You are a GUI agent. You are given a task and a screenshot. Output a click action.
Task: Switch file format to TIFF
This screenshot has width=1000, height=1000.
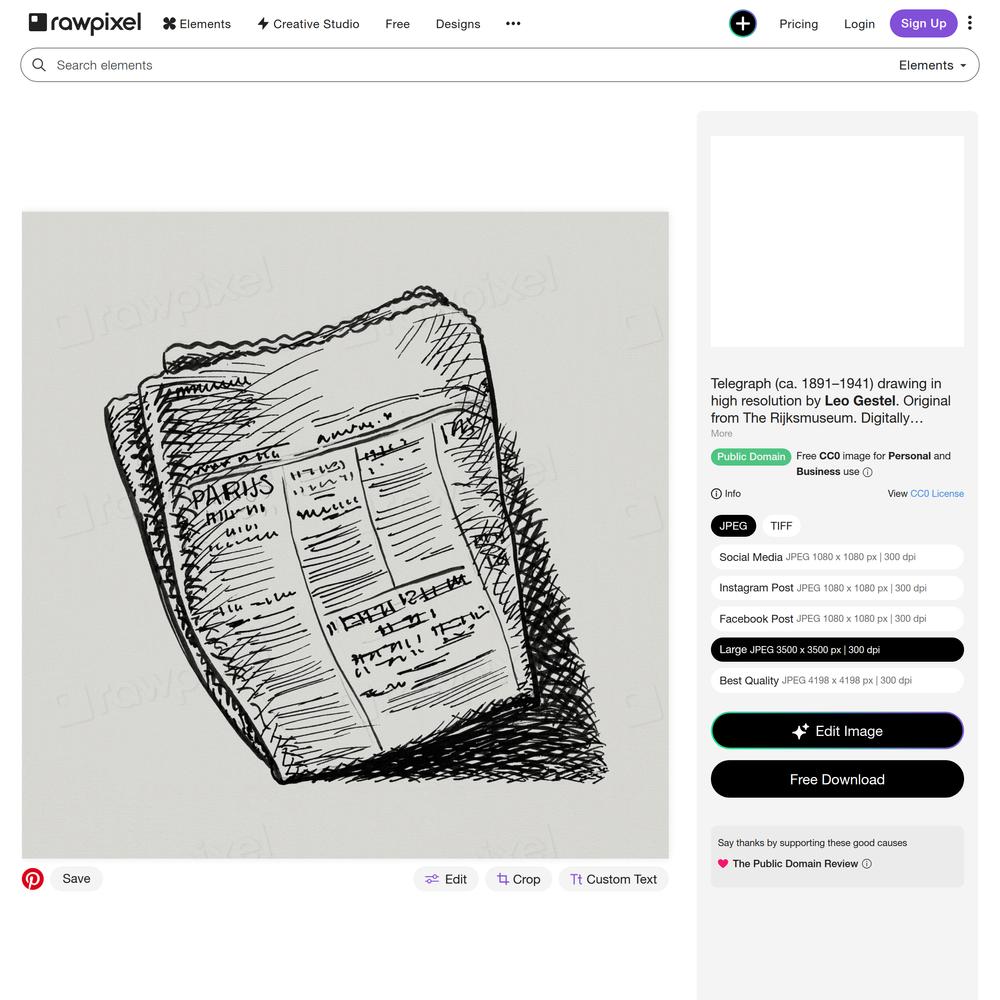(781, 526)
